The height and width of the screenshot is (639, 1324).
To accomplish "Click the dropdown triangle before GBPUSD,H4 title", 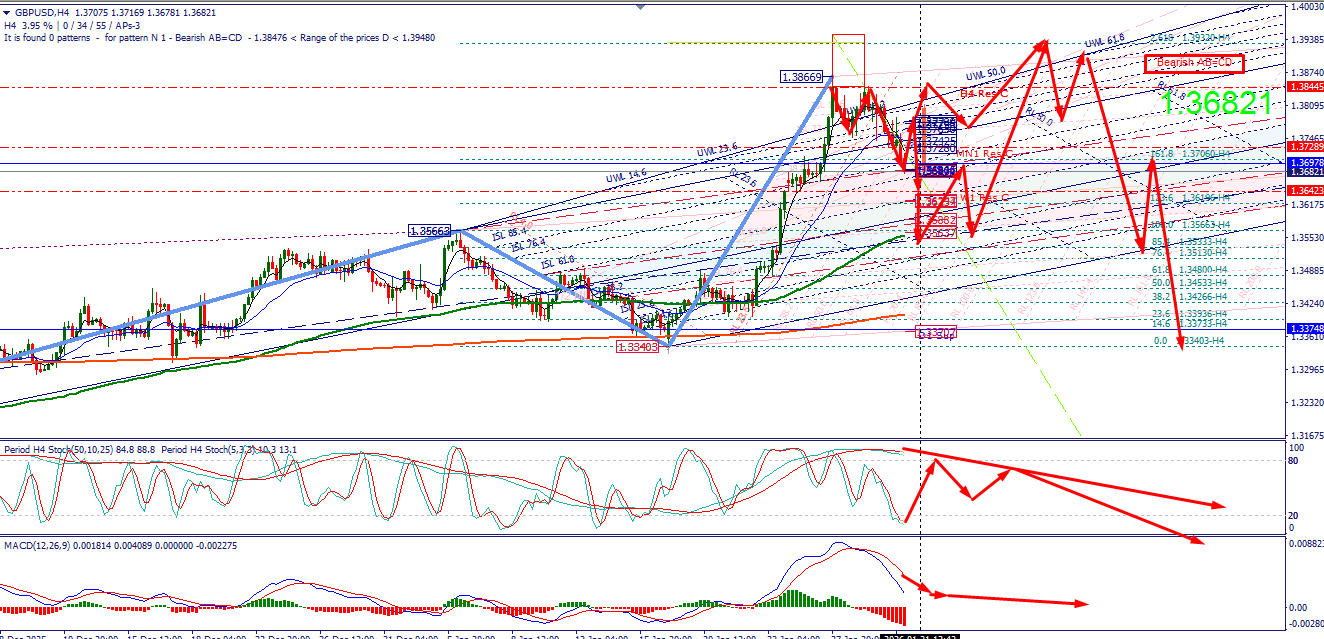I will (x=8, y=12).
